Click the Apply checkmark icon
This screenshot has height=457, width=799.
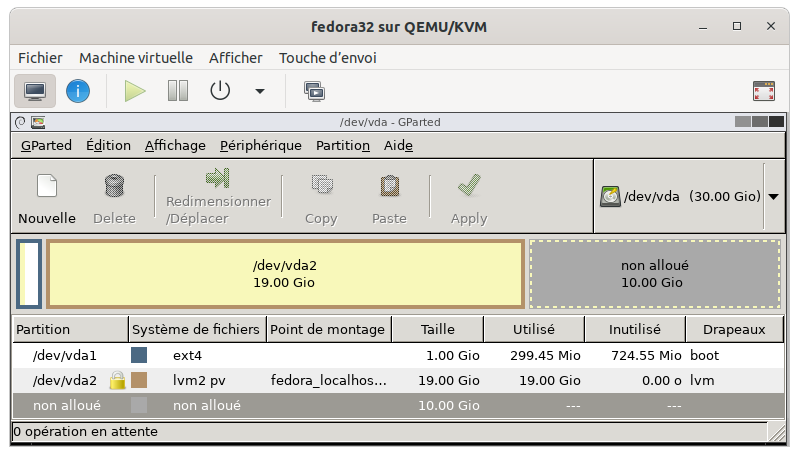coord(469,185)
